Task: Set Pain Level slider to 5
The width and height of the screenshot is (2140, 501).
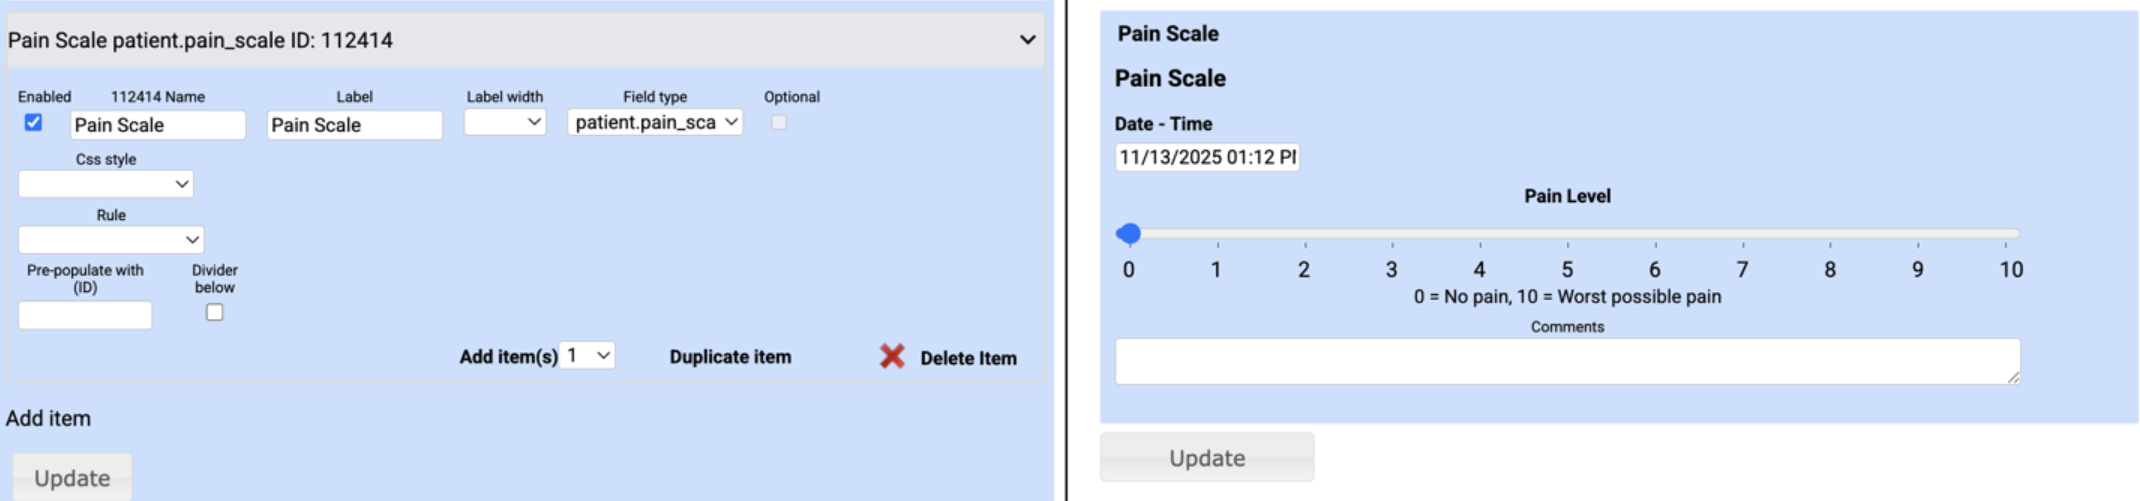Action: click(1567, 234)
